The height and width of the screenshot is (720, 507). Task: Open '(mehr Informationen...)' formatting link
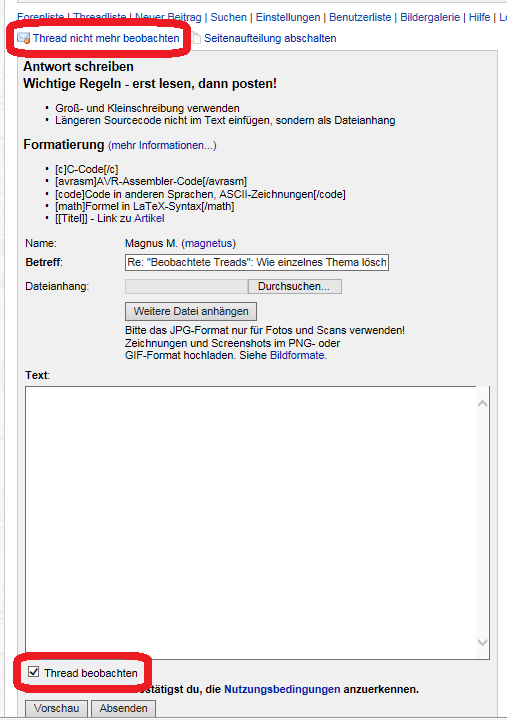click(162, 146)
